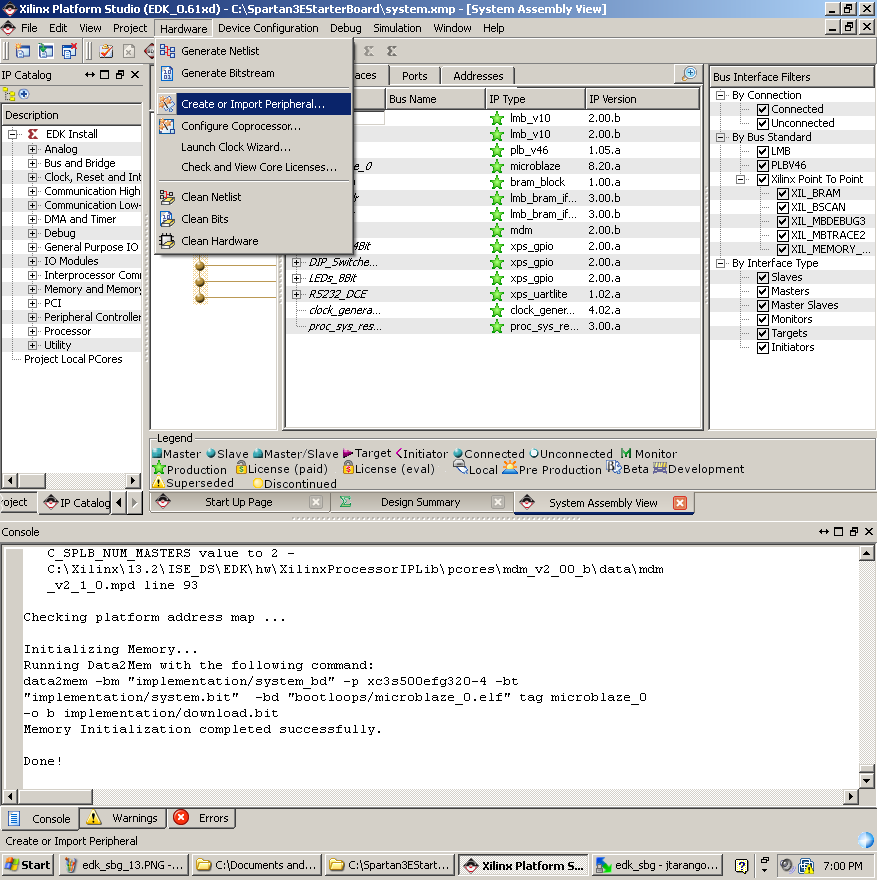Image resolution: width=877 pixels, height=880 pixels.
Task: Collapse the By Connection filter group
Action: click(721, 95)
